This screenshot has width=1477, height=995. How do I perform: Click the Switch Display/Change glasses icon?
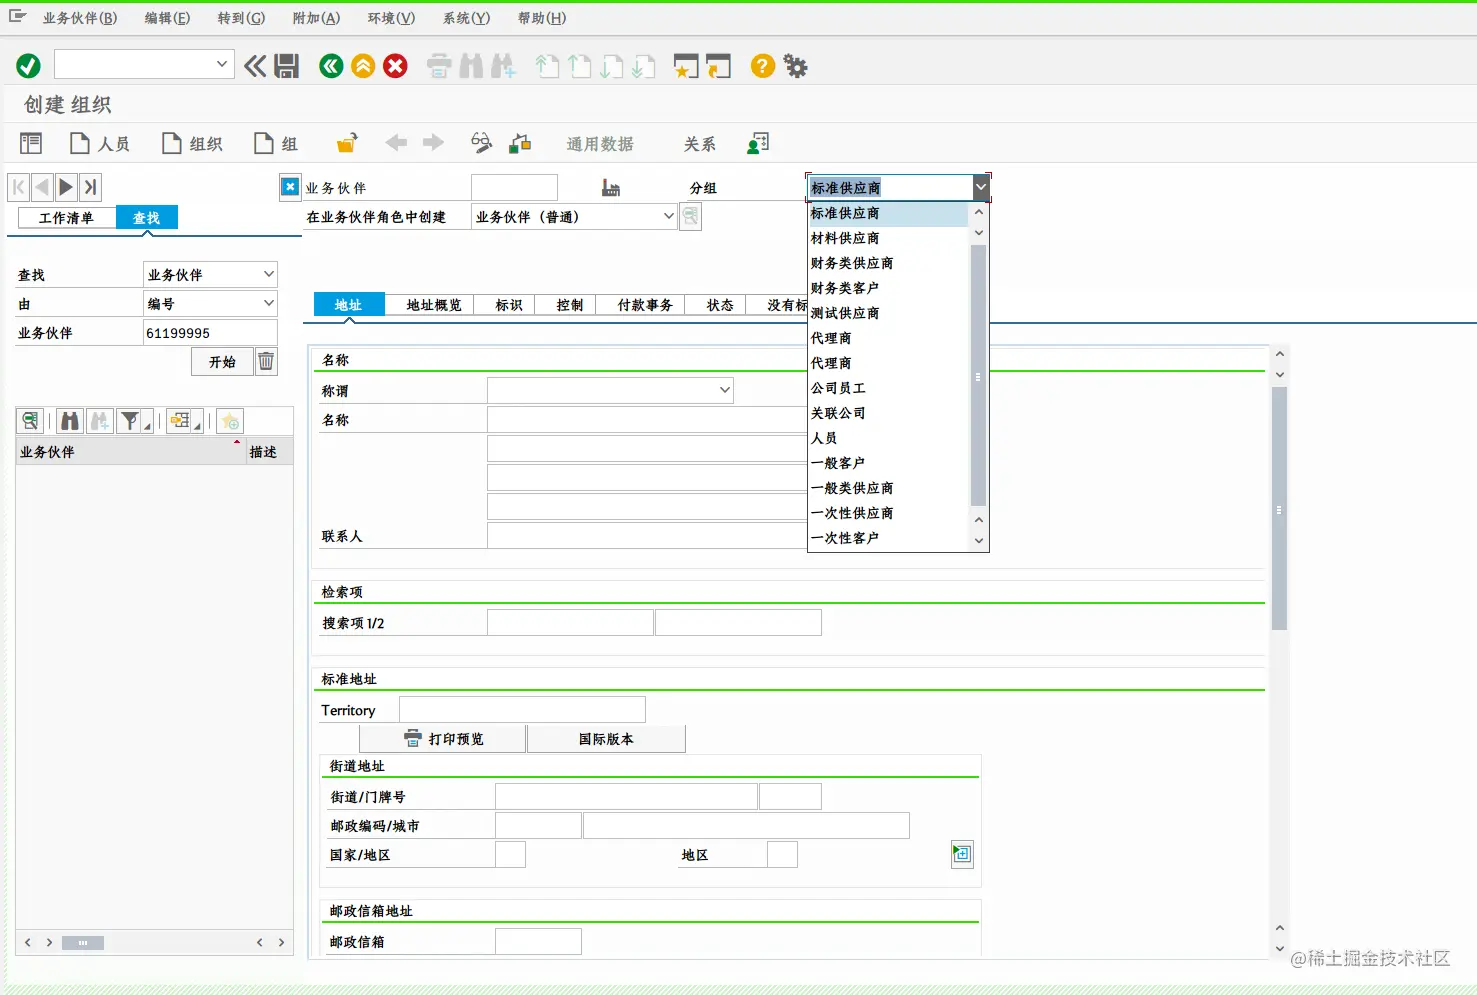click(481, 143)
